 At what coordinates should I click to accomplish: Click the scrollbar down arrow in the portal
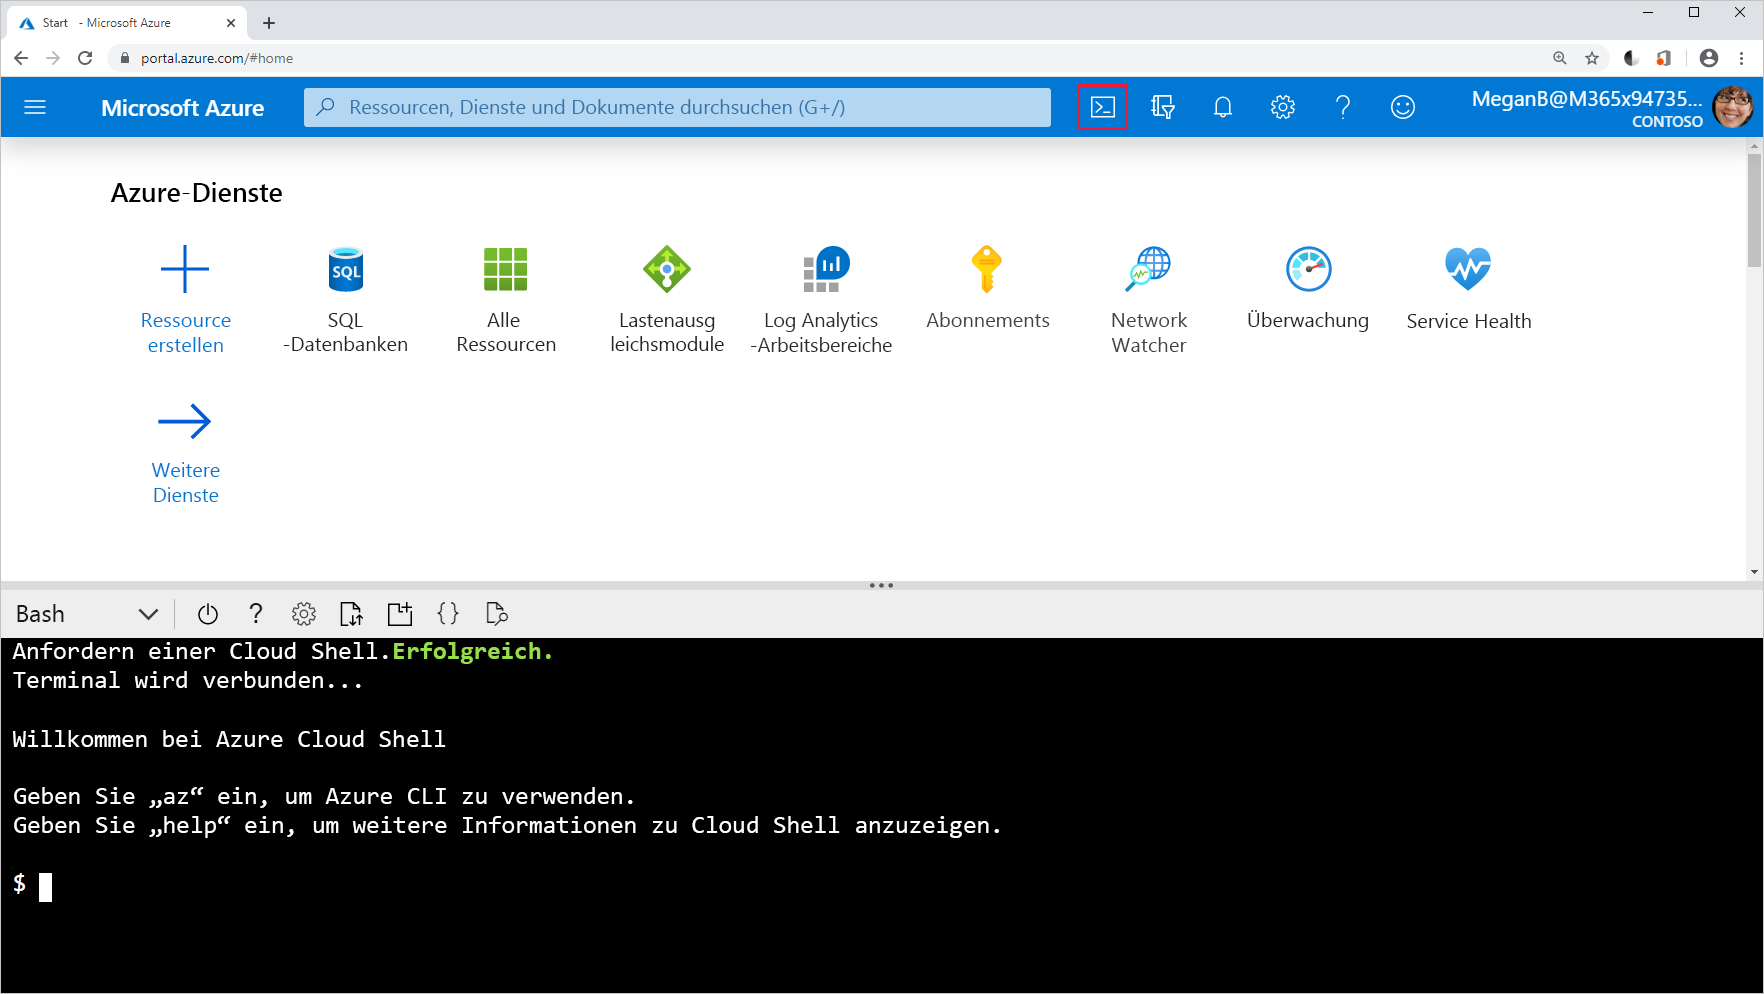[1754, 572]
